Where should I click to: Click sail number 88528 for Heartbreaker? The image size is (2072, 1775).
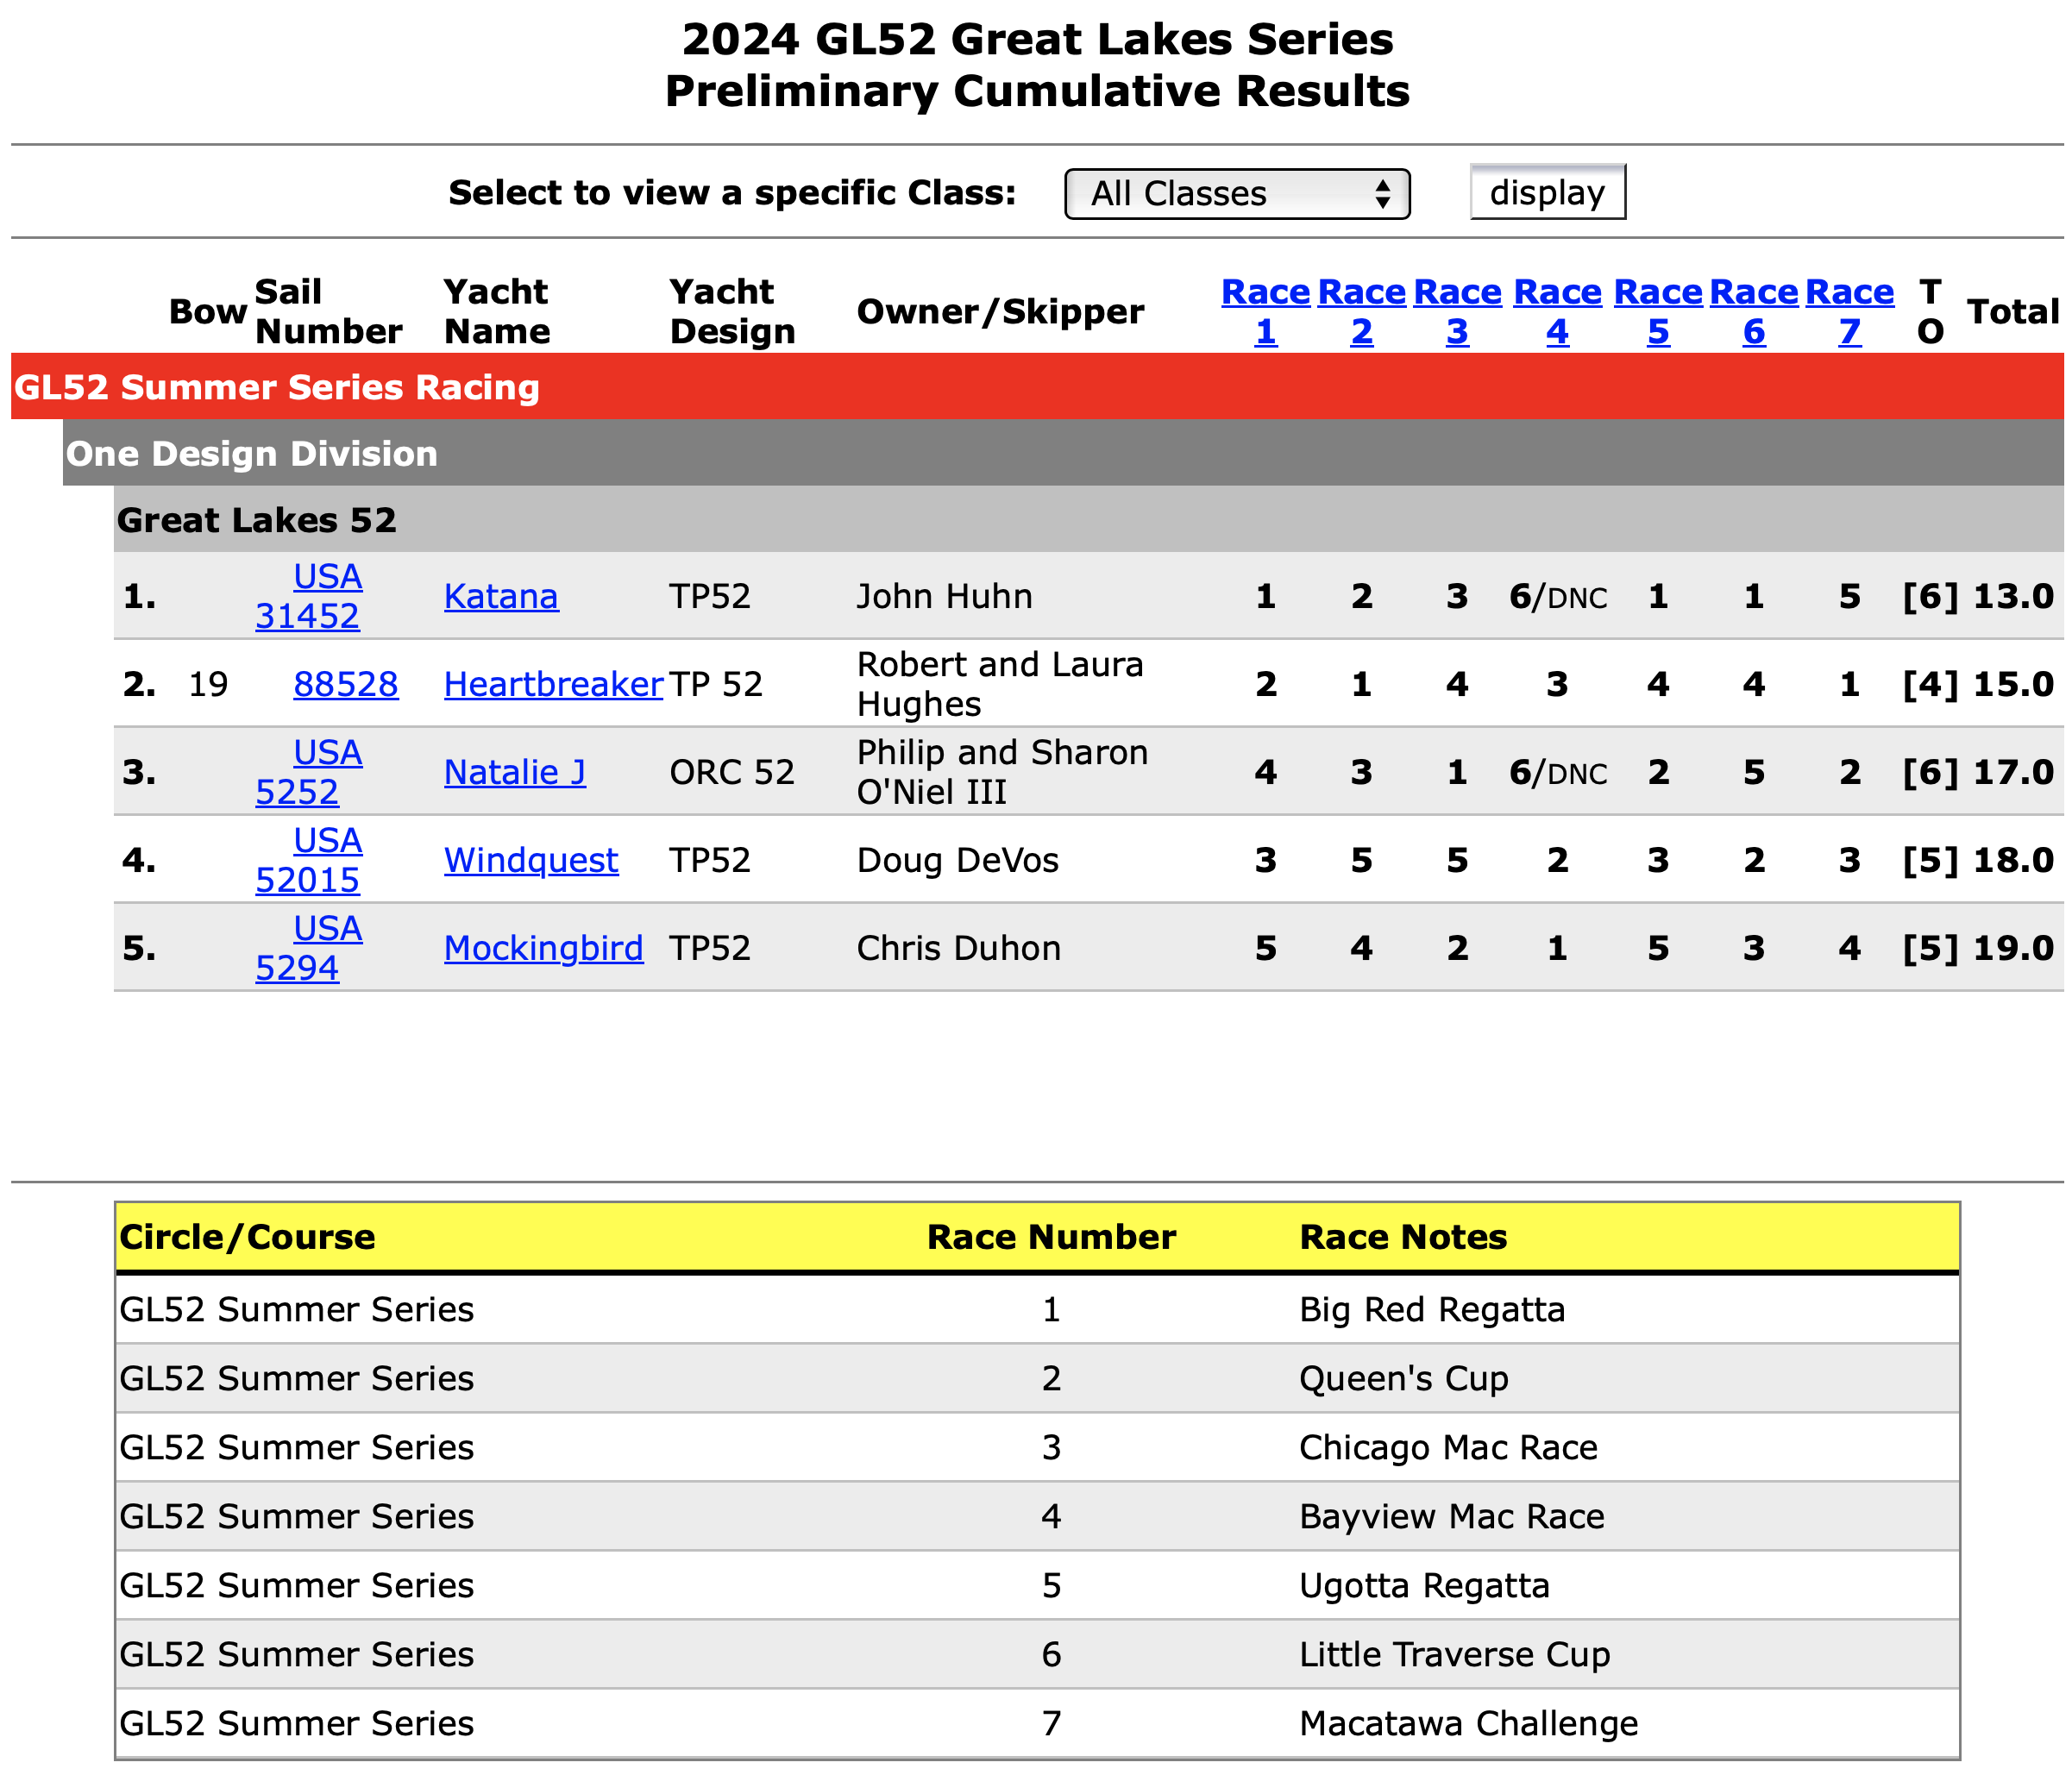(346, 684)
